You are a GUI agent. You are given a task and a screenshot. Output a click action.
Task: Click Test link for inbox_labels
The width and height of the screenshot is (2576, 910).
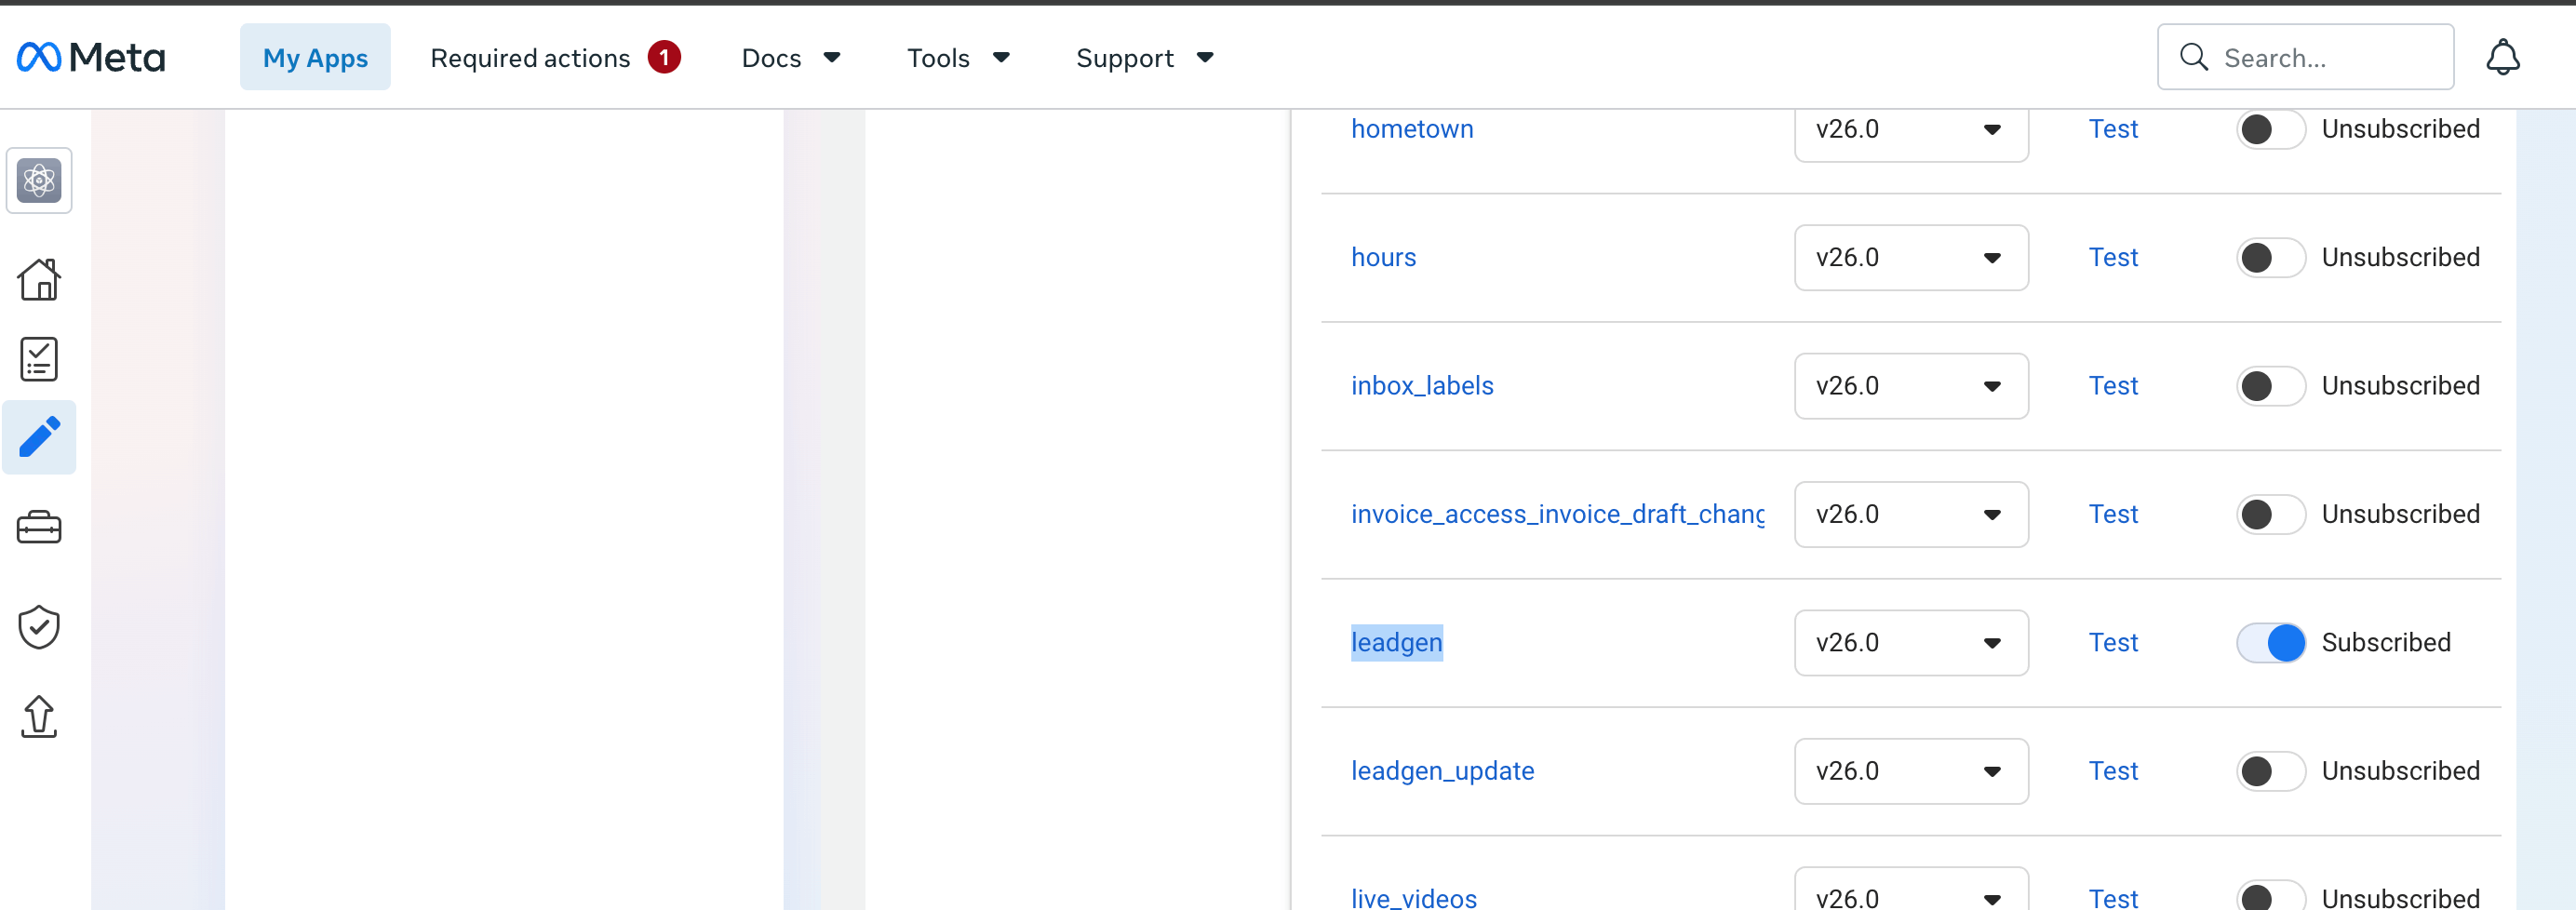2113,385
